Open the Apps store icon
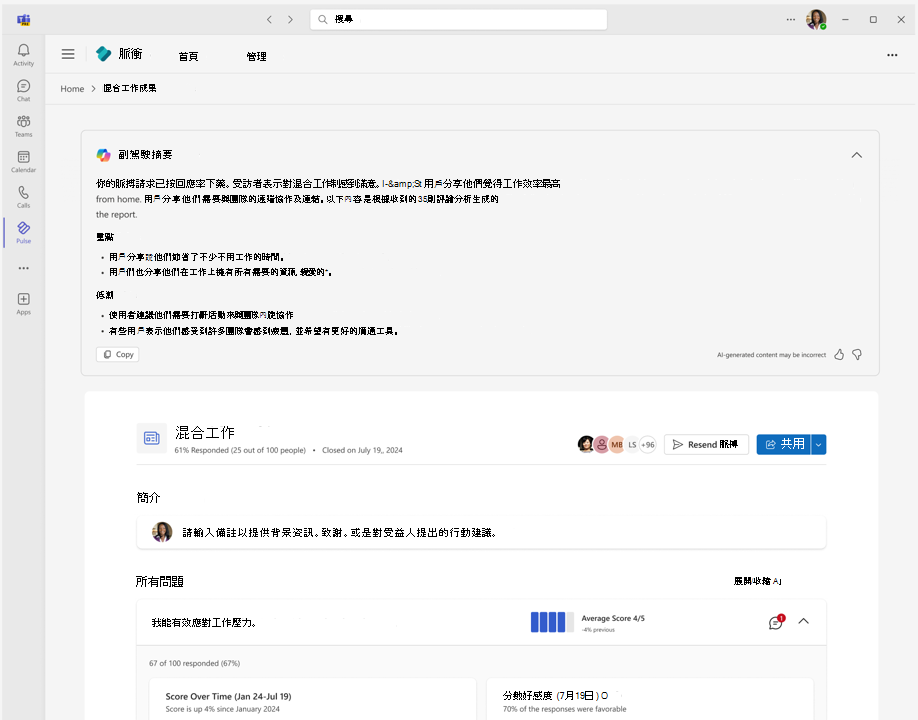The image size is (918, 720). point(23,304)
